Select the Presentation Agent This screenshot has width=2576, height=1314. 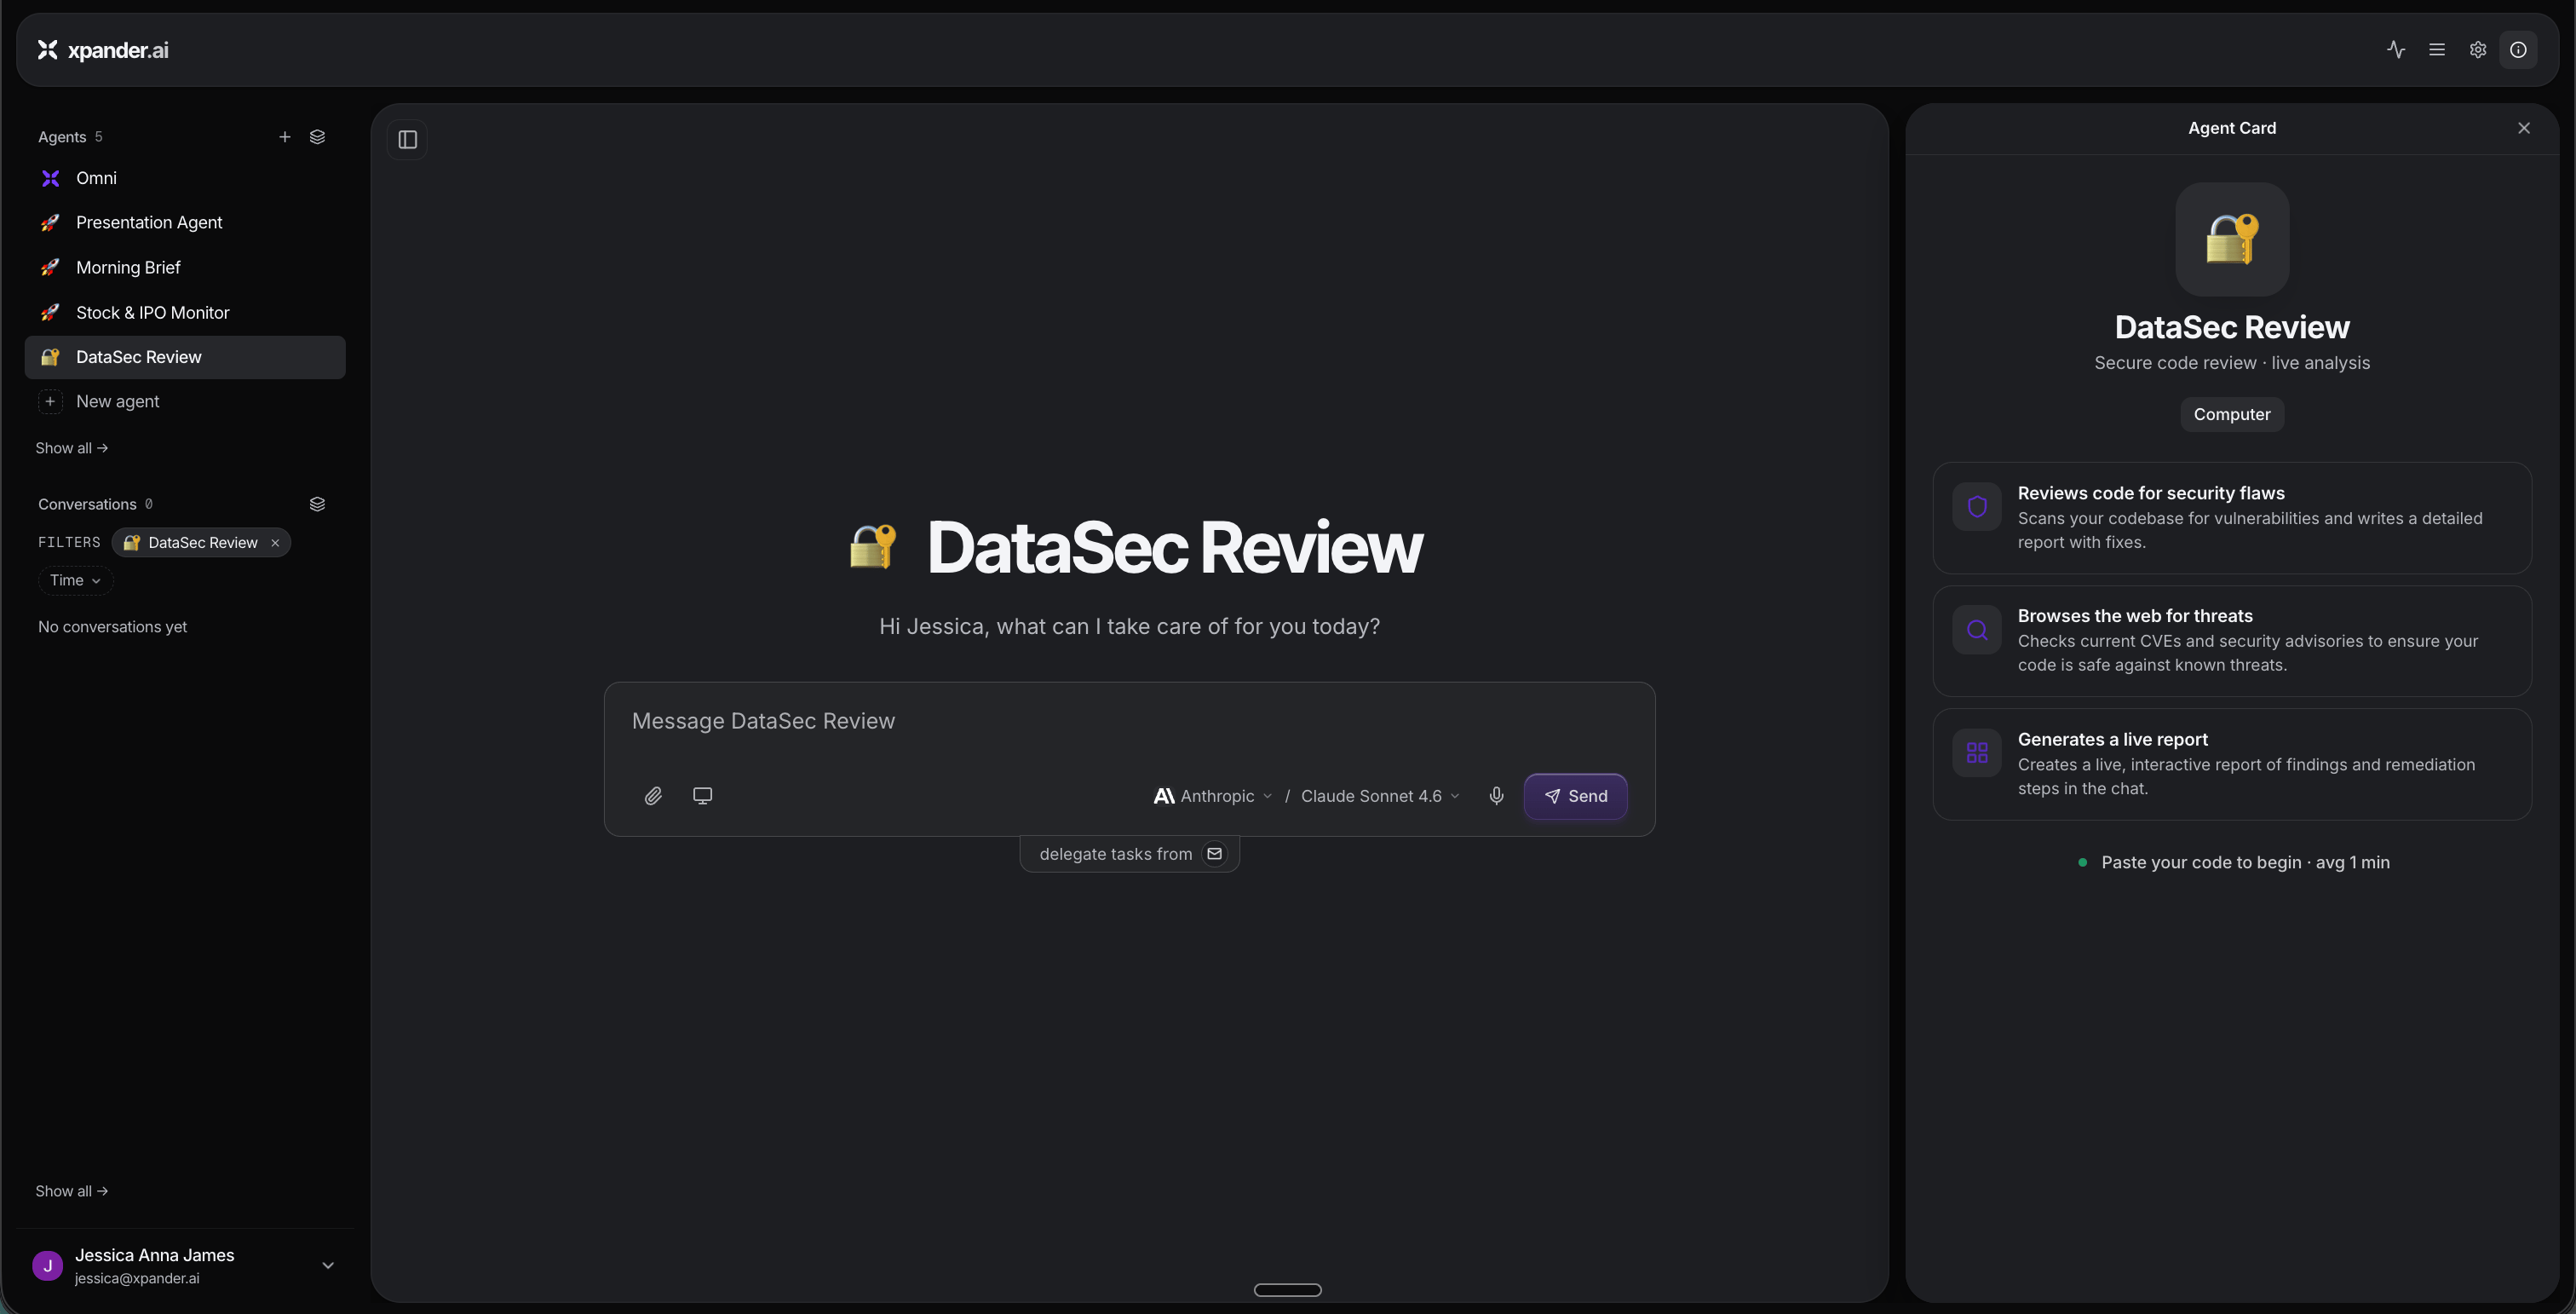coord(185,223)
